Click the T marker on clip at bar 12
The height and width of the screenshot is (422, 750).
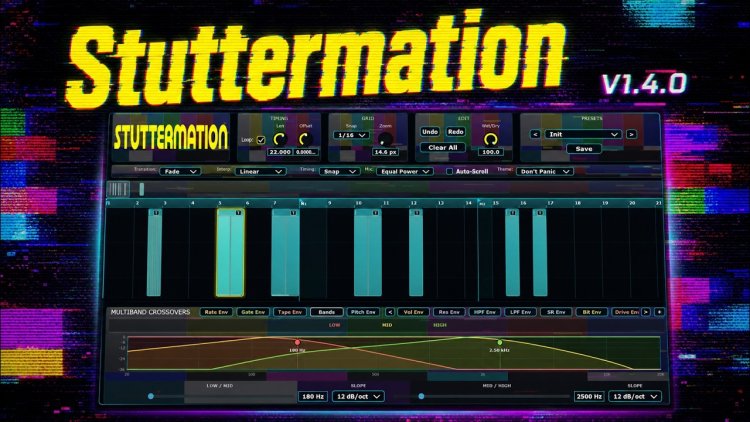pyautogui.click(x=417, y=212)
